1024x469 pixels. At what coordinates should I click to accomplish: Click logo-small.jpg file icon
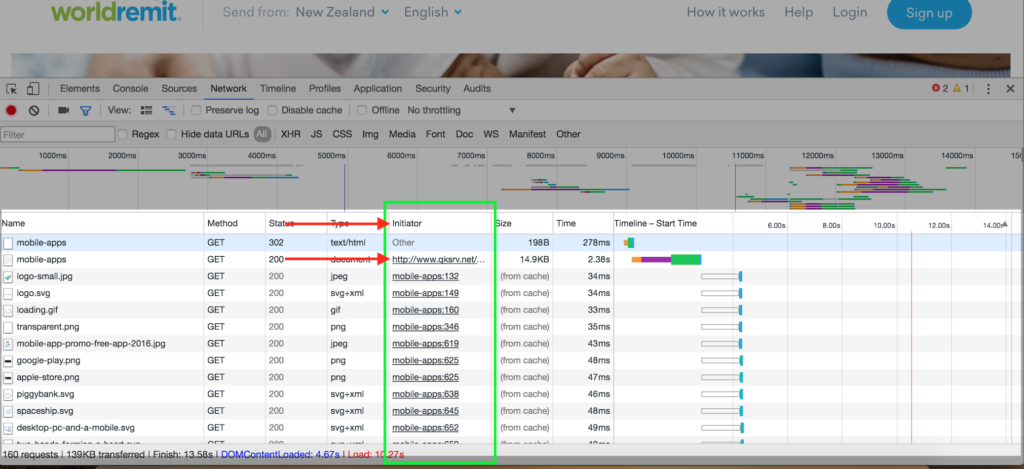coord(8,276)
